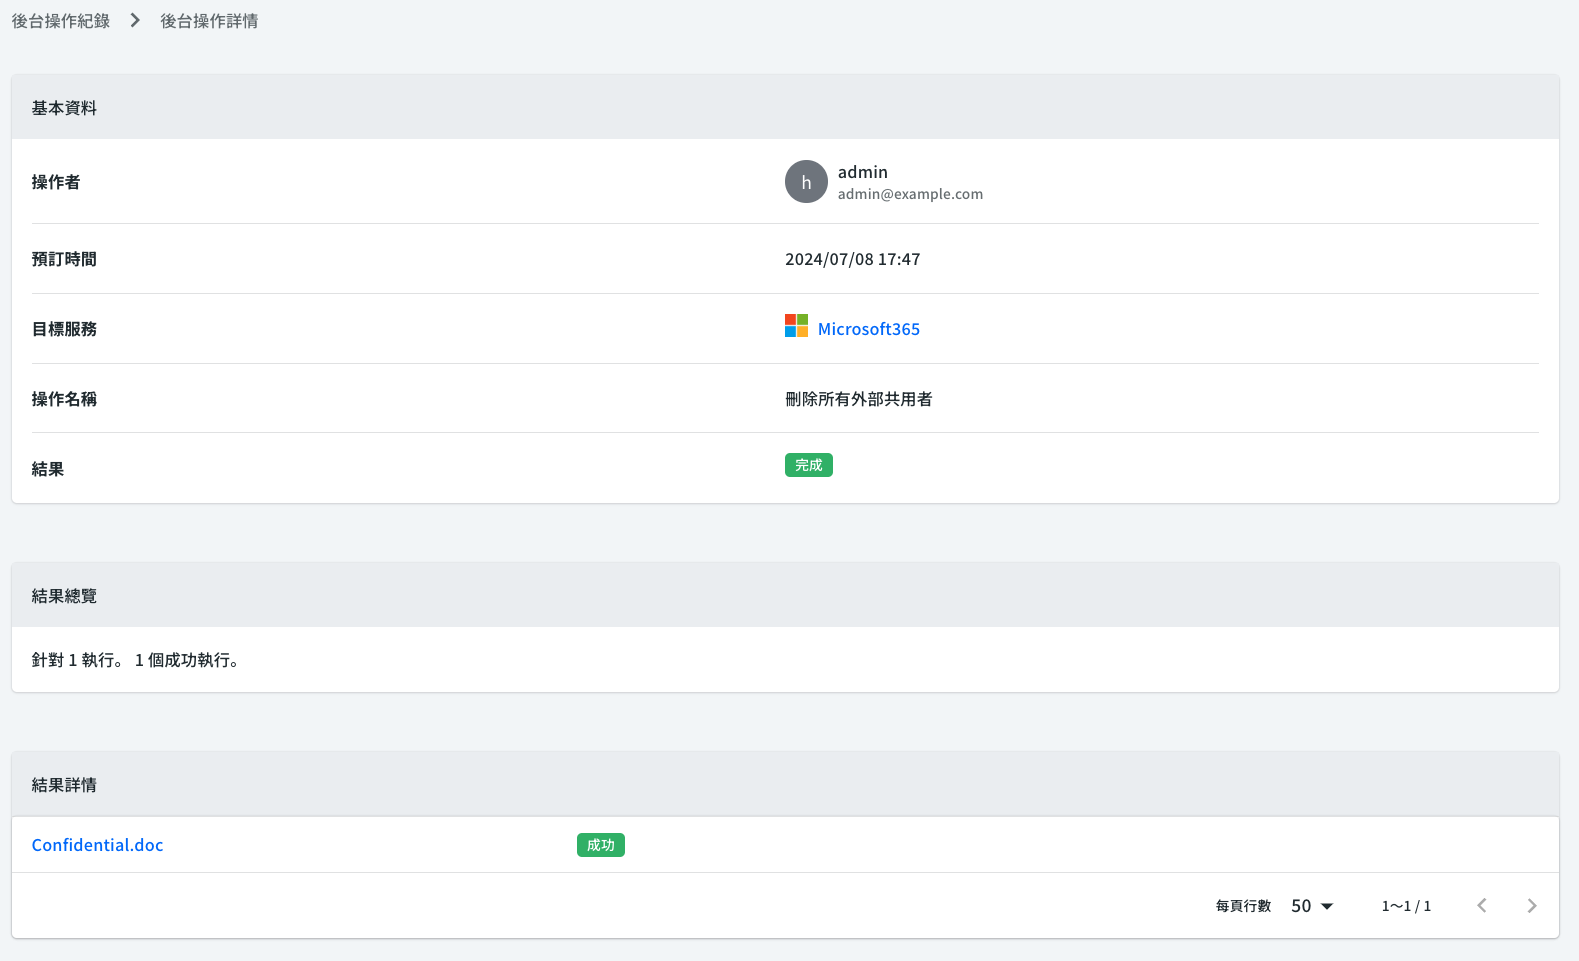Go to previous page arrow
The height and width of the screenshot is (961, 1579).
(x=1482, y=906)
